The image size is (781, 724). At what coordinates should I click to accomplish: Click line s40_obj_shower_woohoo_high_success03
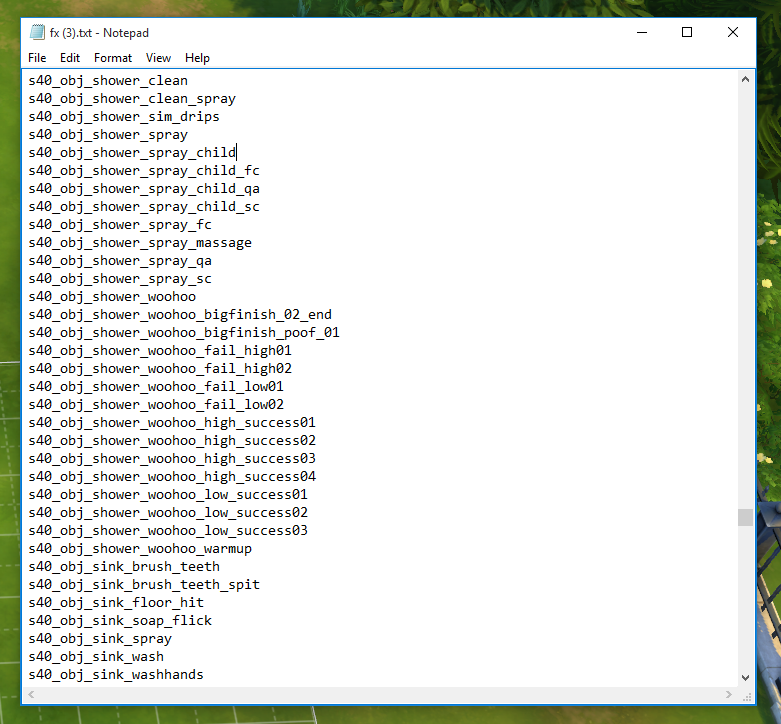pyautogui.click(x=172, y=459)
